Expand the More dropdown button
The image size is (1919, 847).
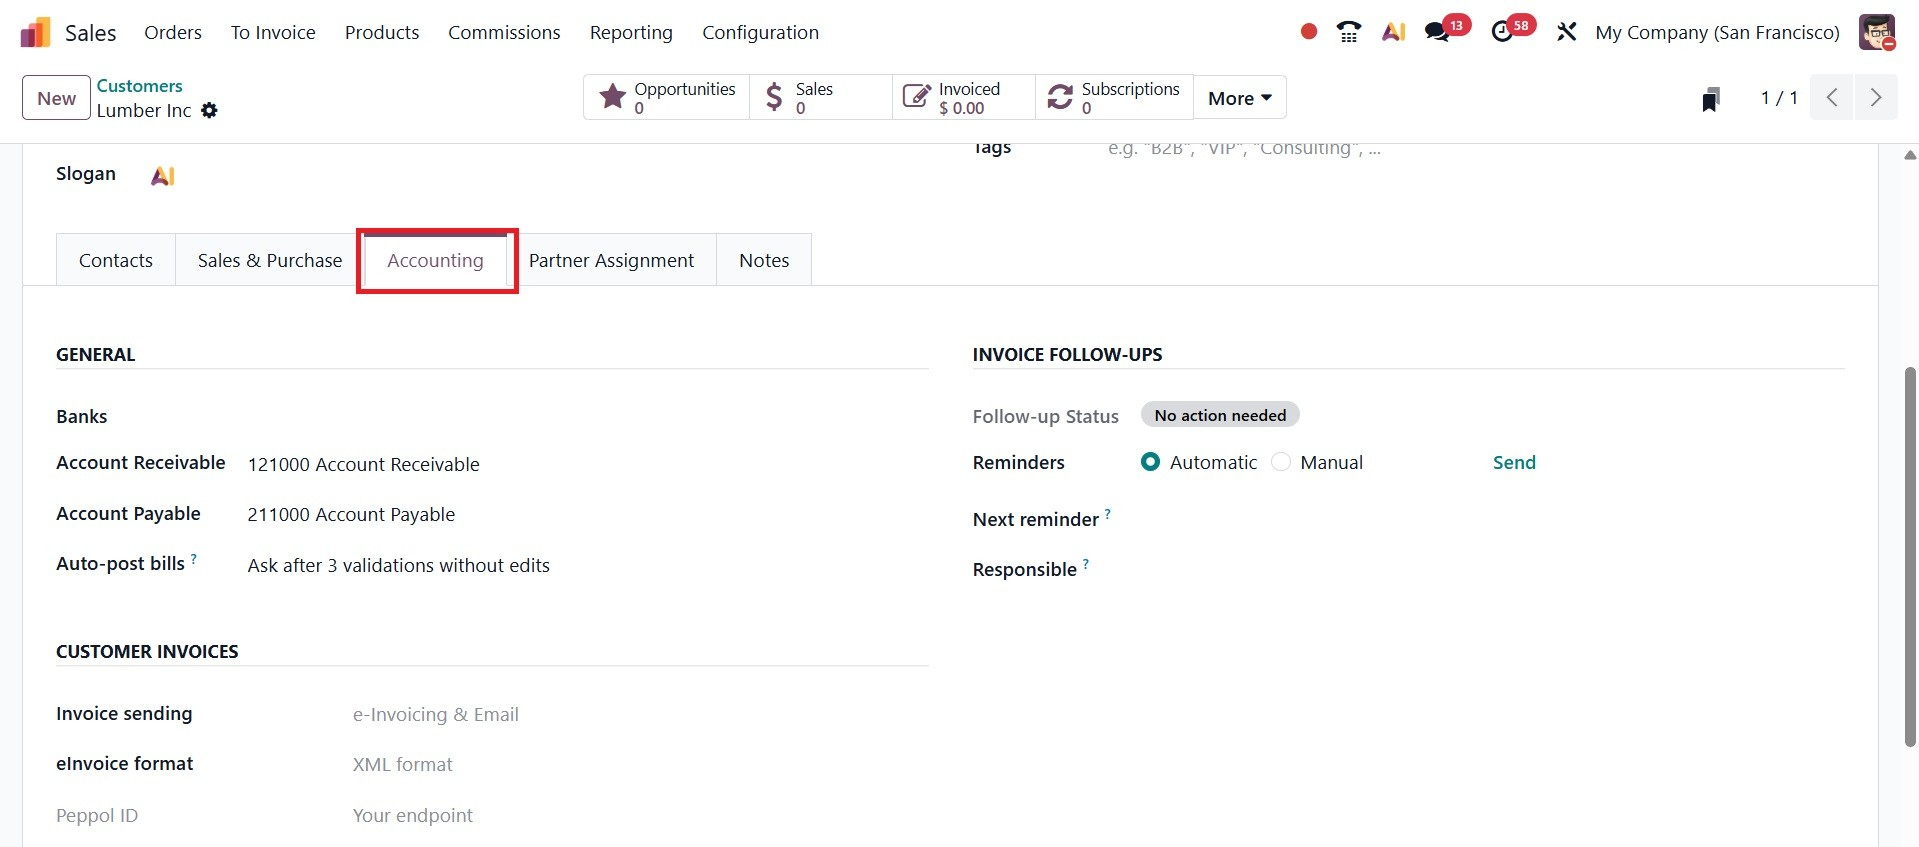click(1239, 98)
